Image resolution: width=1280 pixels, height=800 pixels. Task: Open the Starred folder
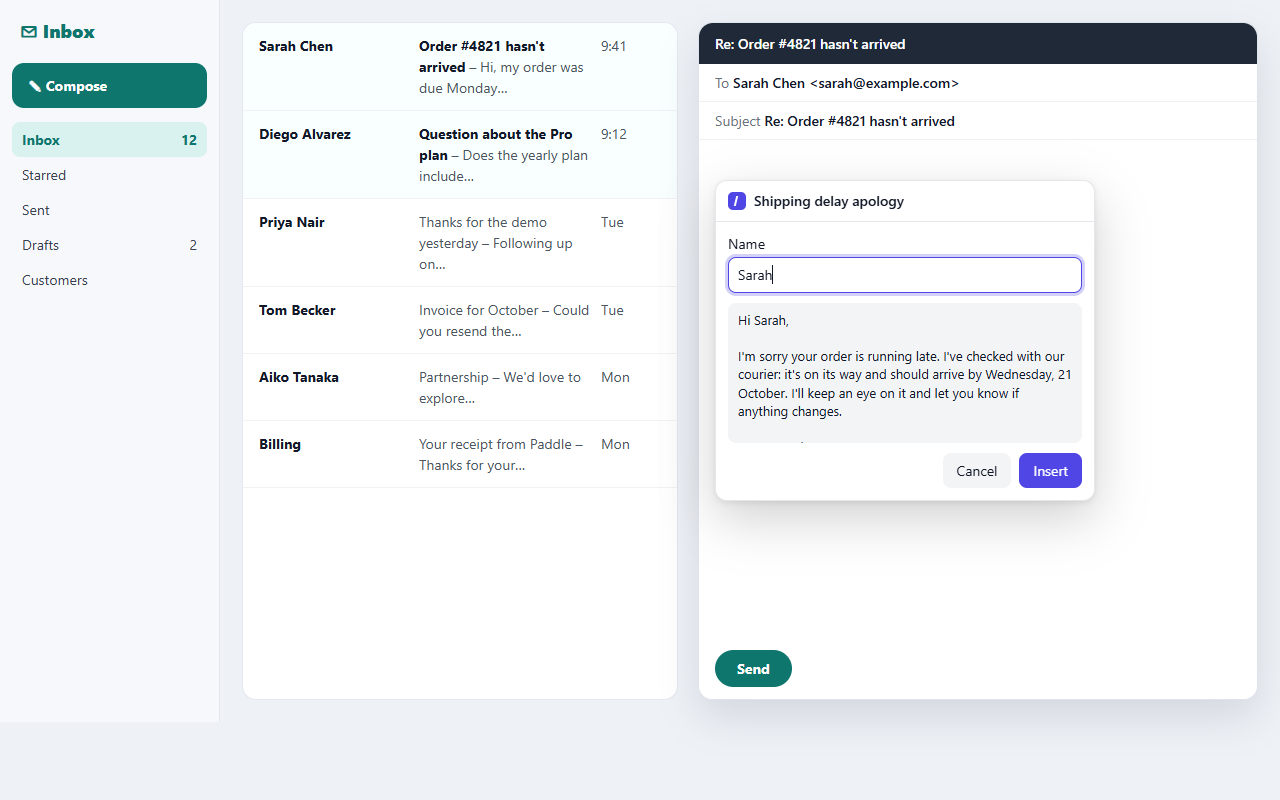[x=109, y=175]
